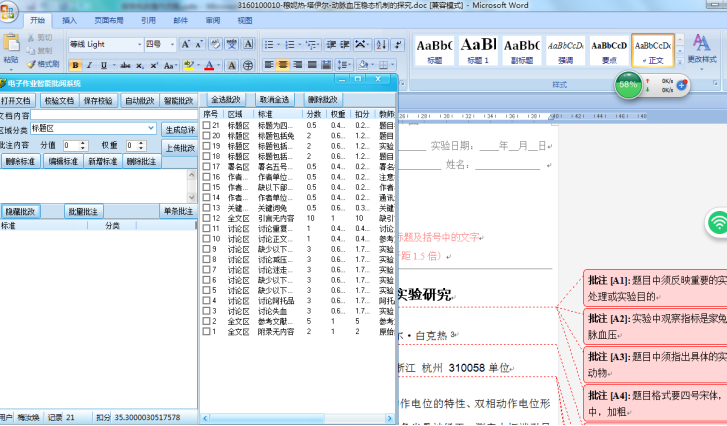Viewport: 727px width, 426px height.
Task: Open borders dropdown in ribbon
Action: pos(393,65)
